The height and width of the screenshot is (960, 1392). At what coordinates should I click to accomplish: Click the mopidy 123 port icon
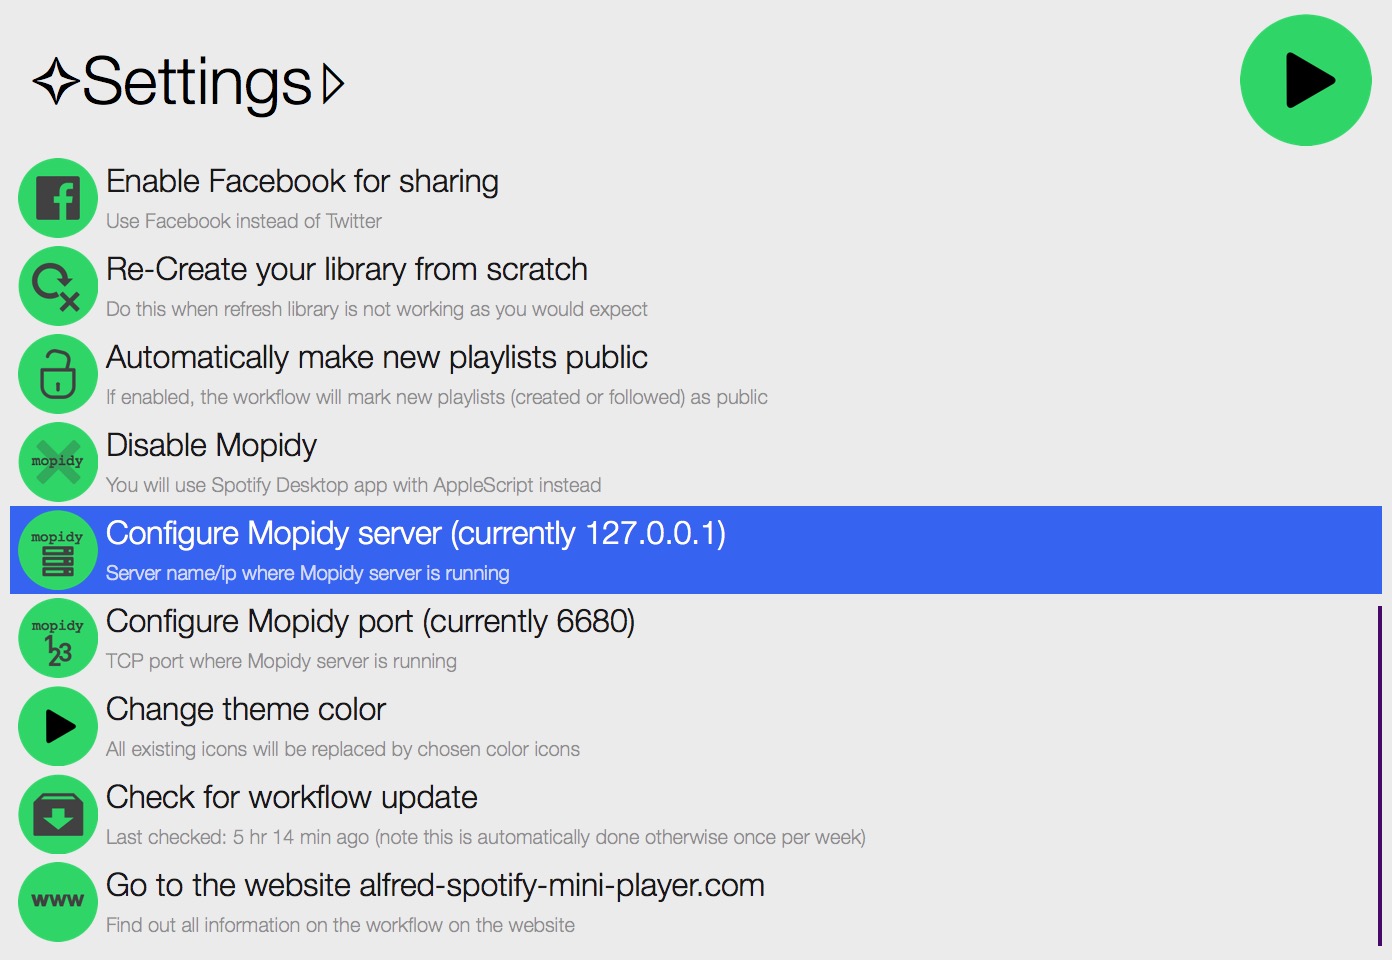(x=58, y=638)
